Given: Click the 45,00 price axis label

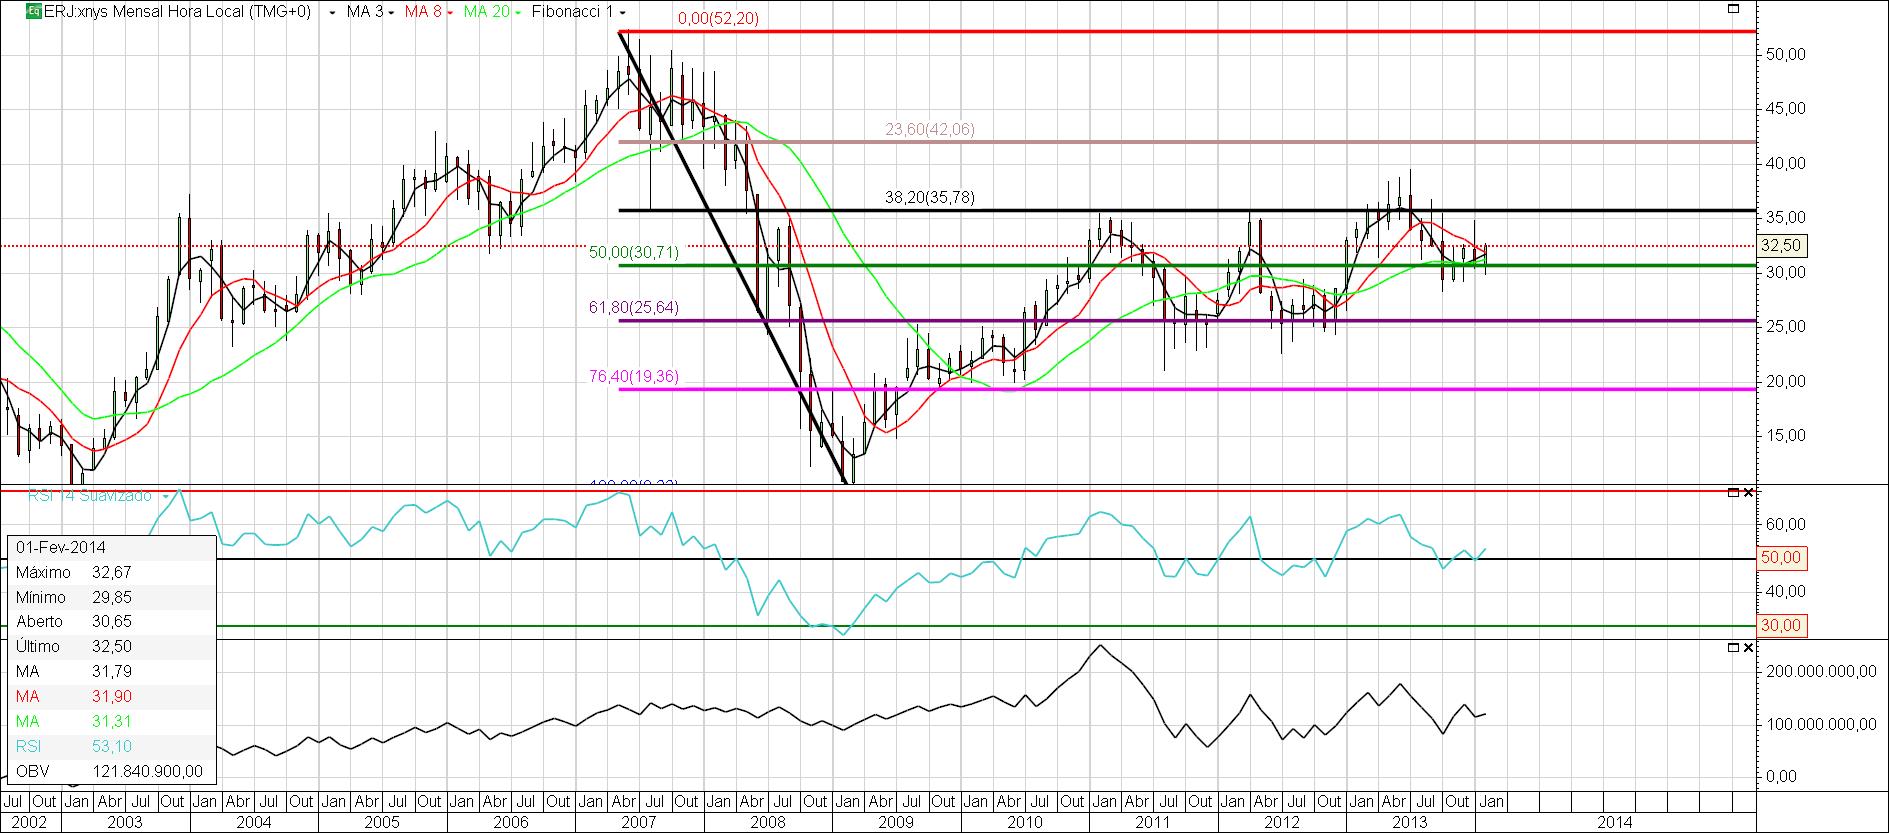Looking at the screenshot, I should pyautogui.click(x=1786, y=109).
